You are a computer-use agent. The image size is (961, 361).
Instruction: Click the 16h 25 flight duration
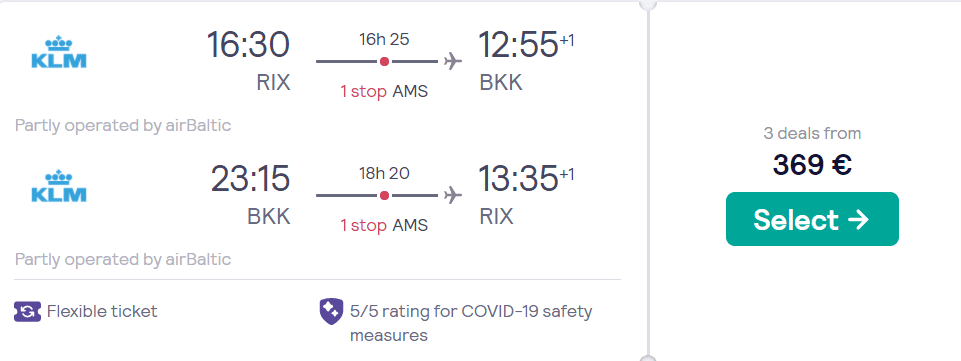click(384, 39)
